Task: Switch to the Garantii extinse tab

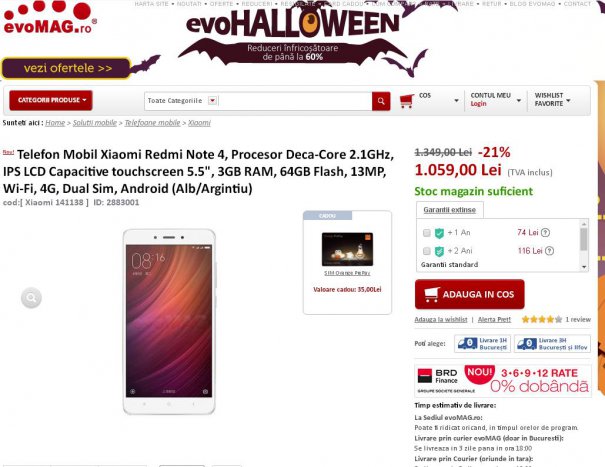Action: 450,210
